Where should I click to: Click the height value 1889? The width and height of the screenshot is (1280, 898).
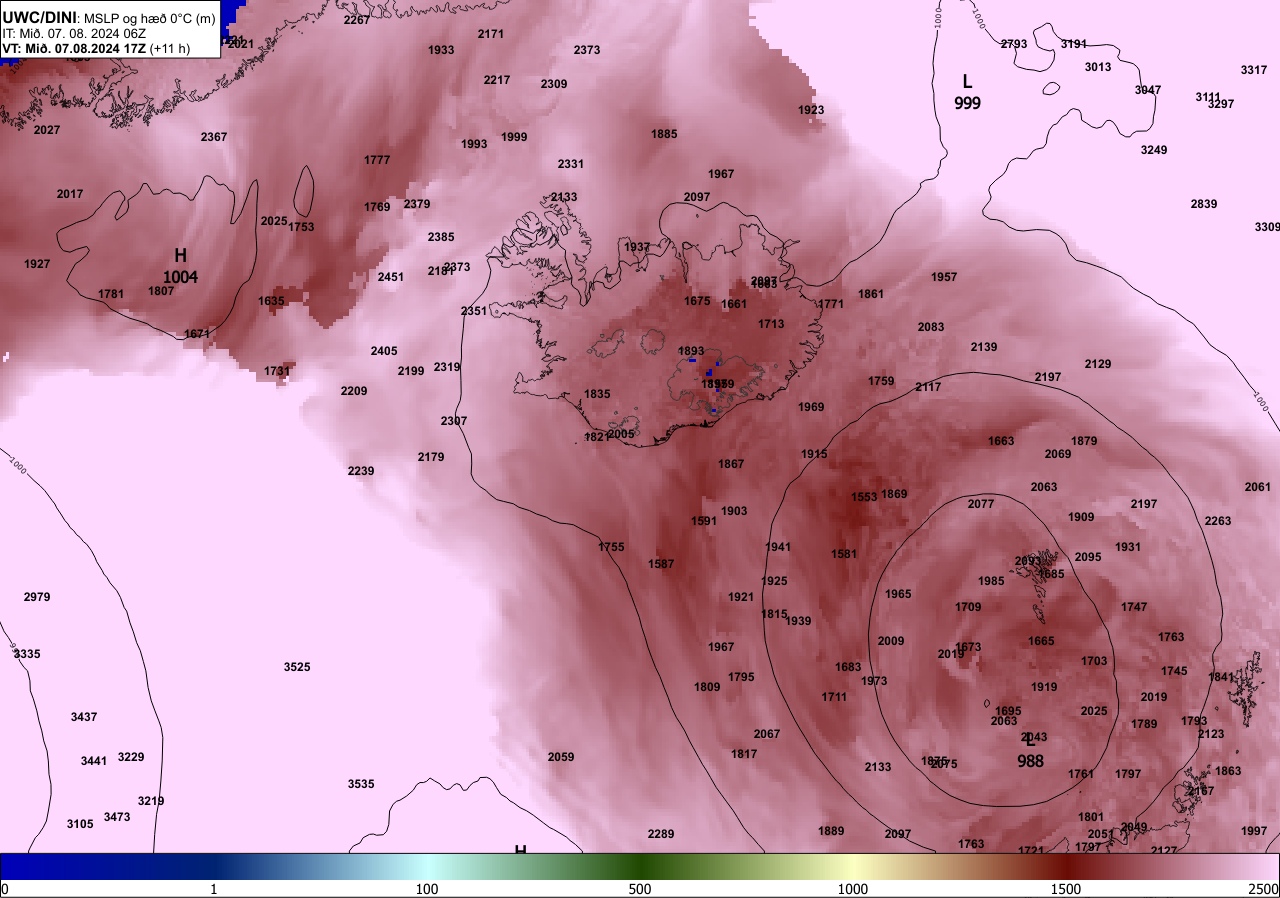click(831, 831)
